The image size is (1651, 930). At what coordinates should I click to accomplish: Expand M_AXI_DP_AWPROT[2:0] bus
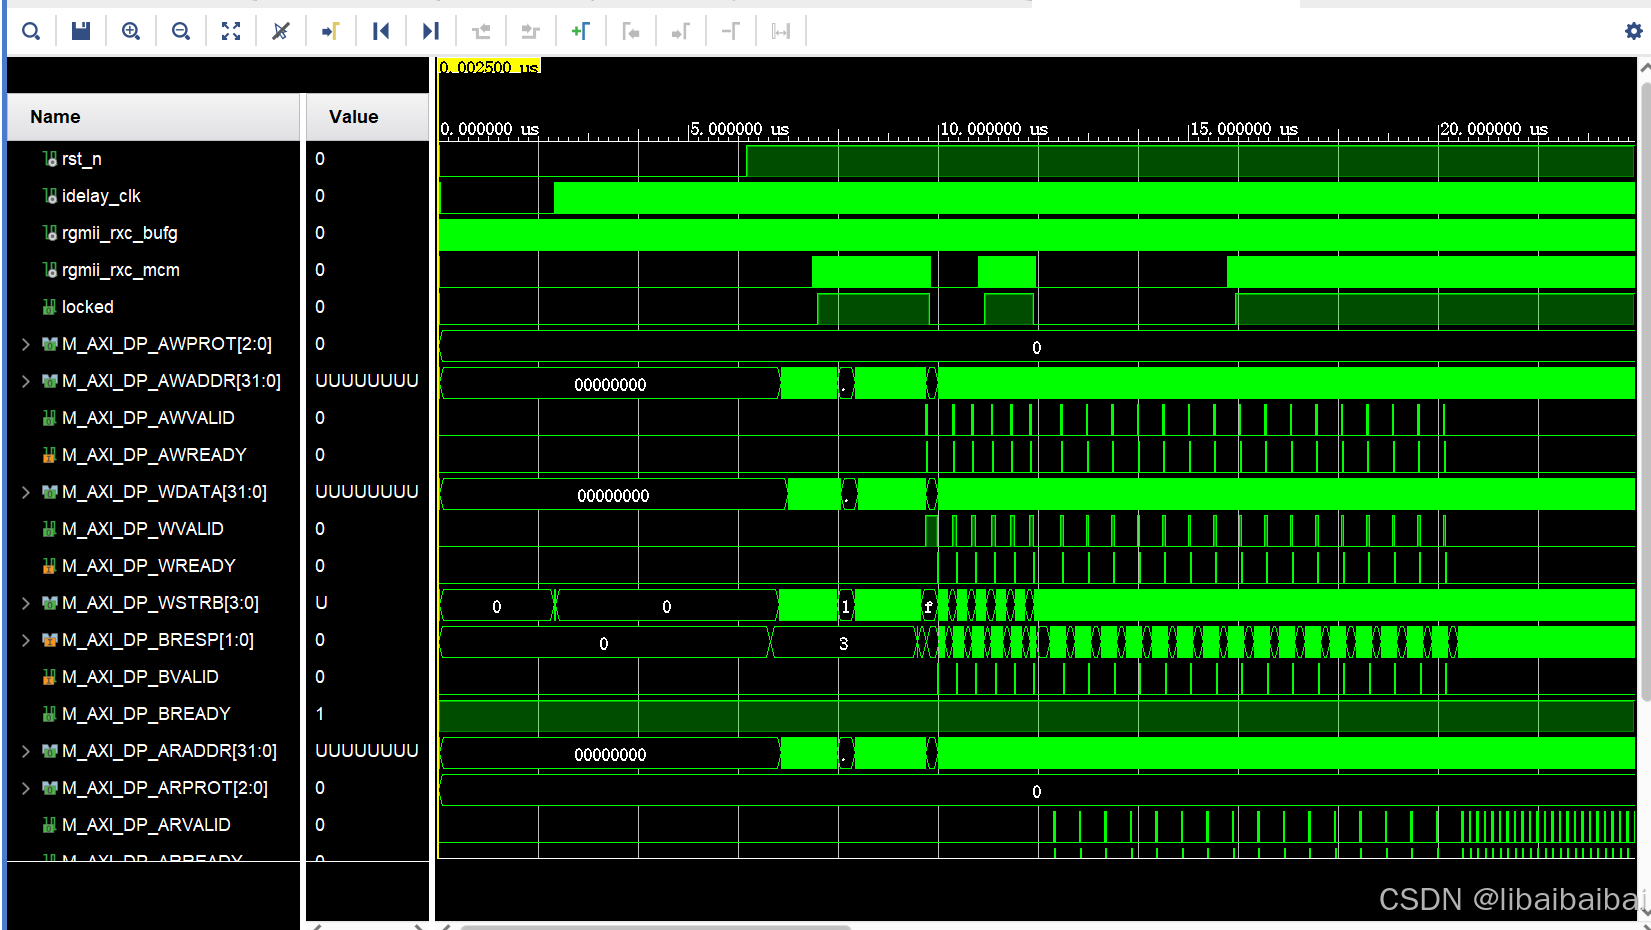(x=26, y=344)
